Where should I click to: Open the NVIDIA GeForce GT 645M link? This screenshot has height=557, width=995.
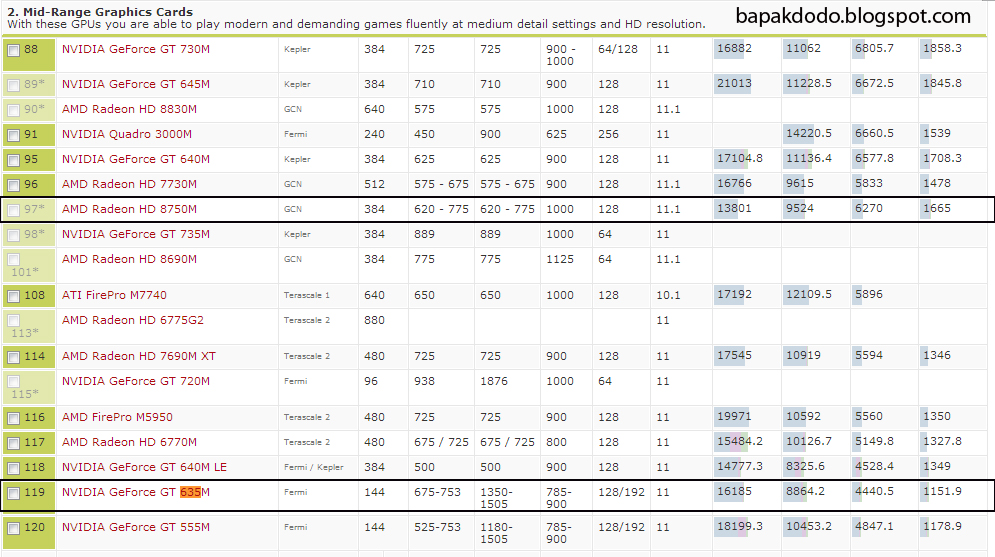click(x=136, y=84)
